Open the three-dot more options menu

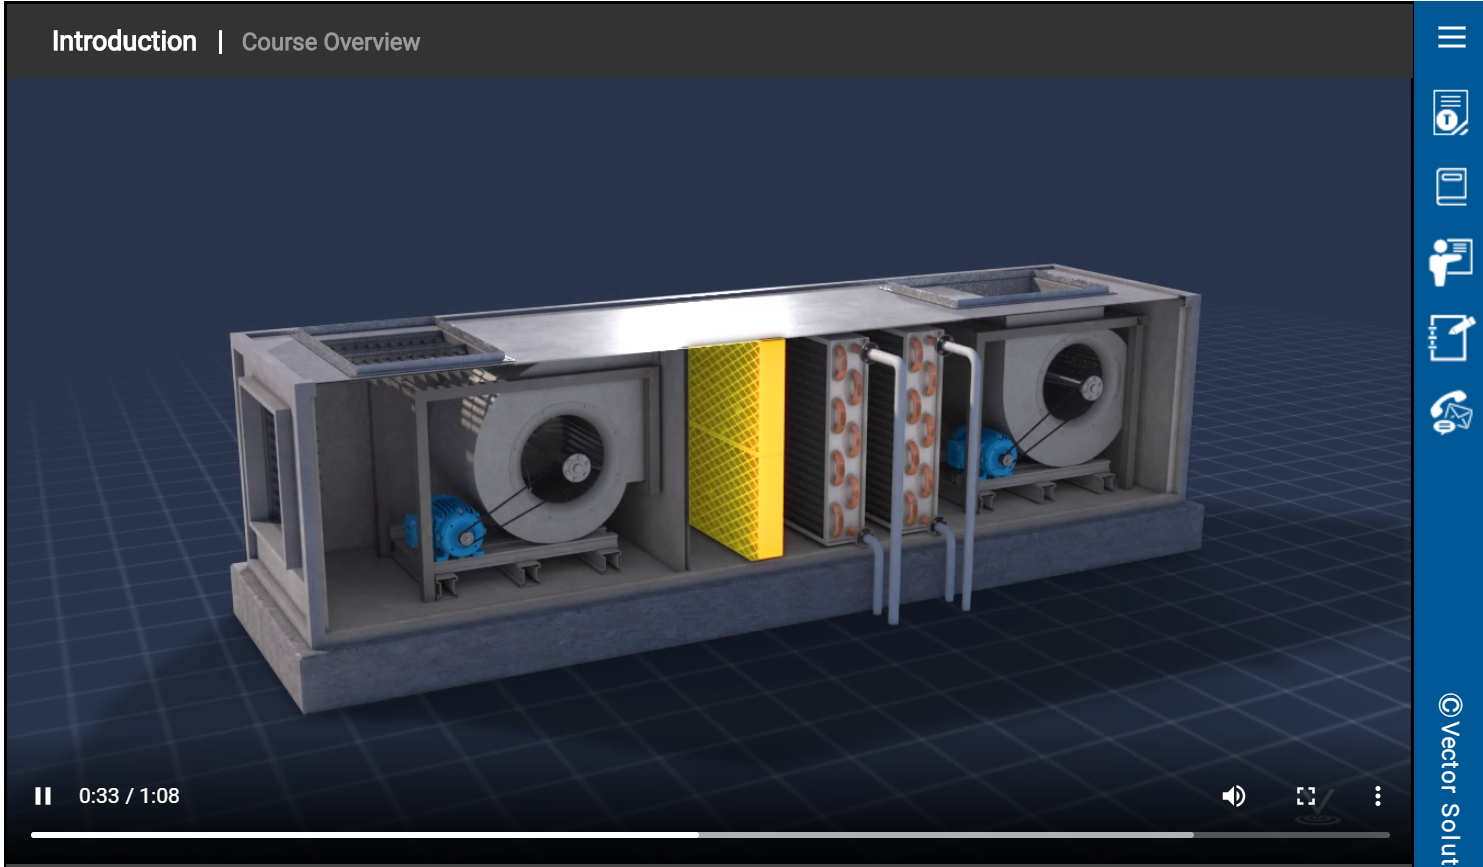tap(1377, 796)
